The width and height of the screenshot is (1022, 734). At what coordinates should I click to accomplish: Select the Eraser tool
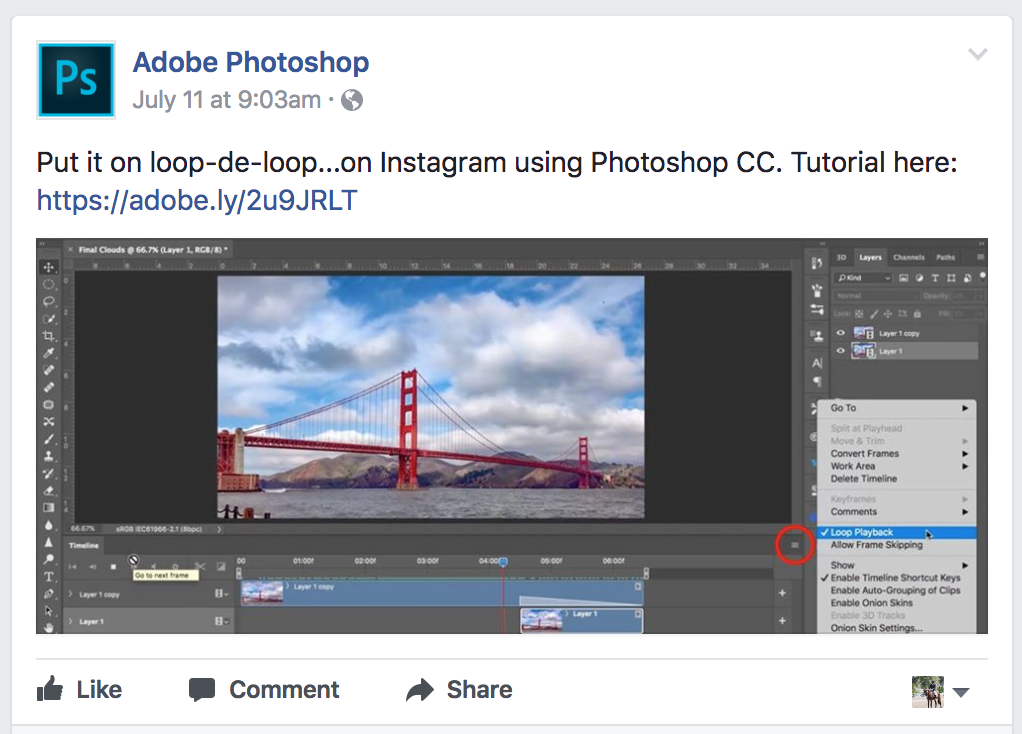48,490
